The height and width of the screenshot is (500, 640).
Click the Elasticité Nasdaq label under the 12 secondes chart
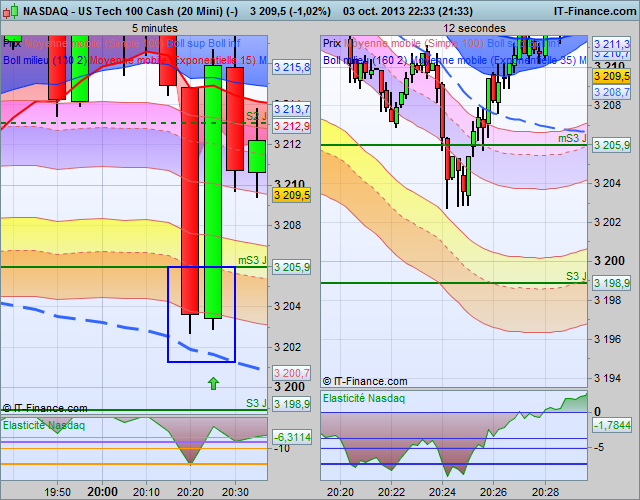pyautogui.click(x=364, y=398)
